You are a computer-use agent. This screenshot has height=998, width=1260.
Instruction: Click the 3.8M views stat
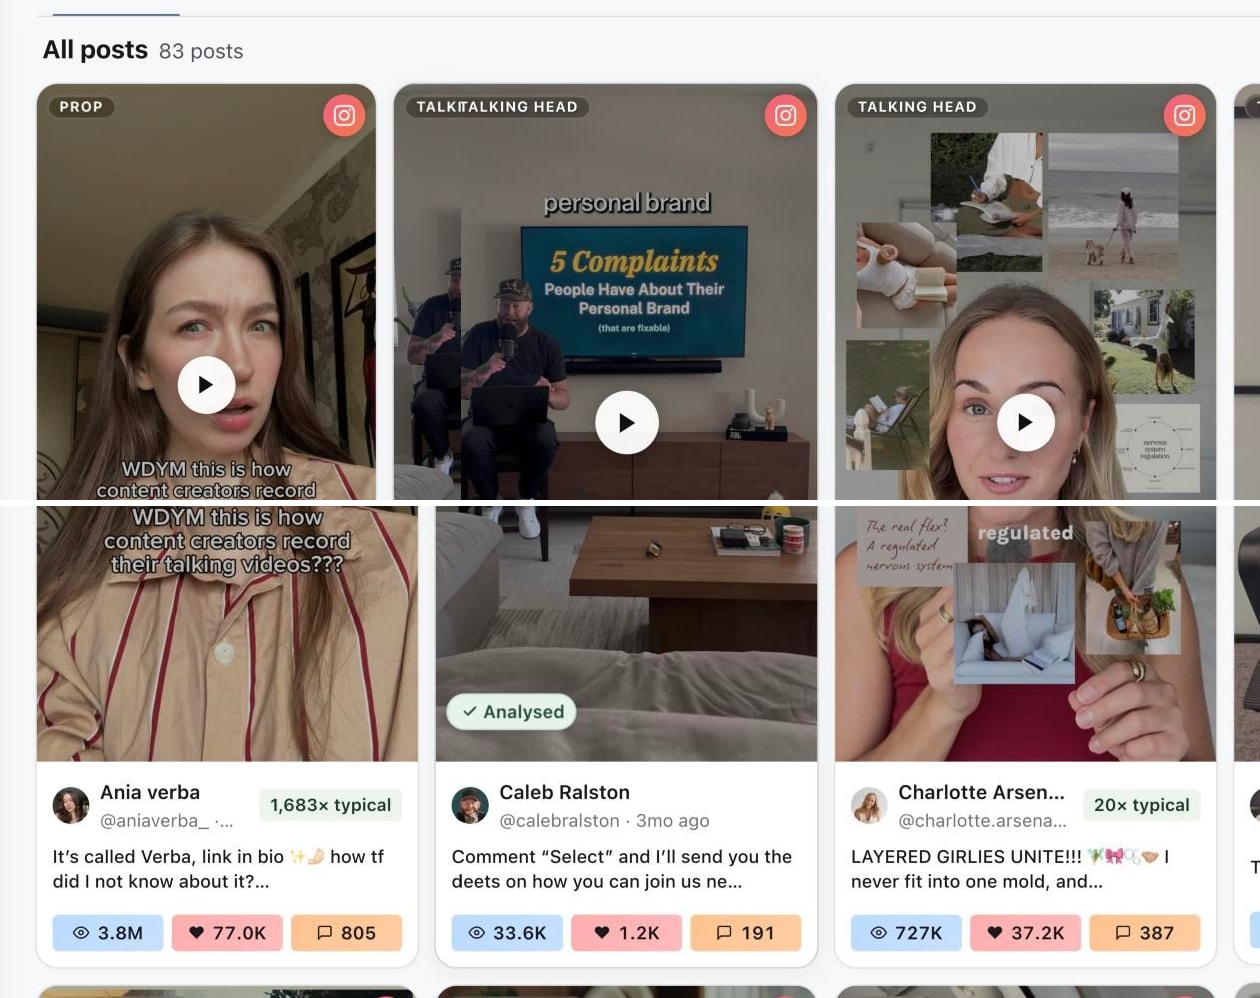(108, 933)
